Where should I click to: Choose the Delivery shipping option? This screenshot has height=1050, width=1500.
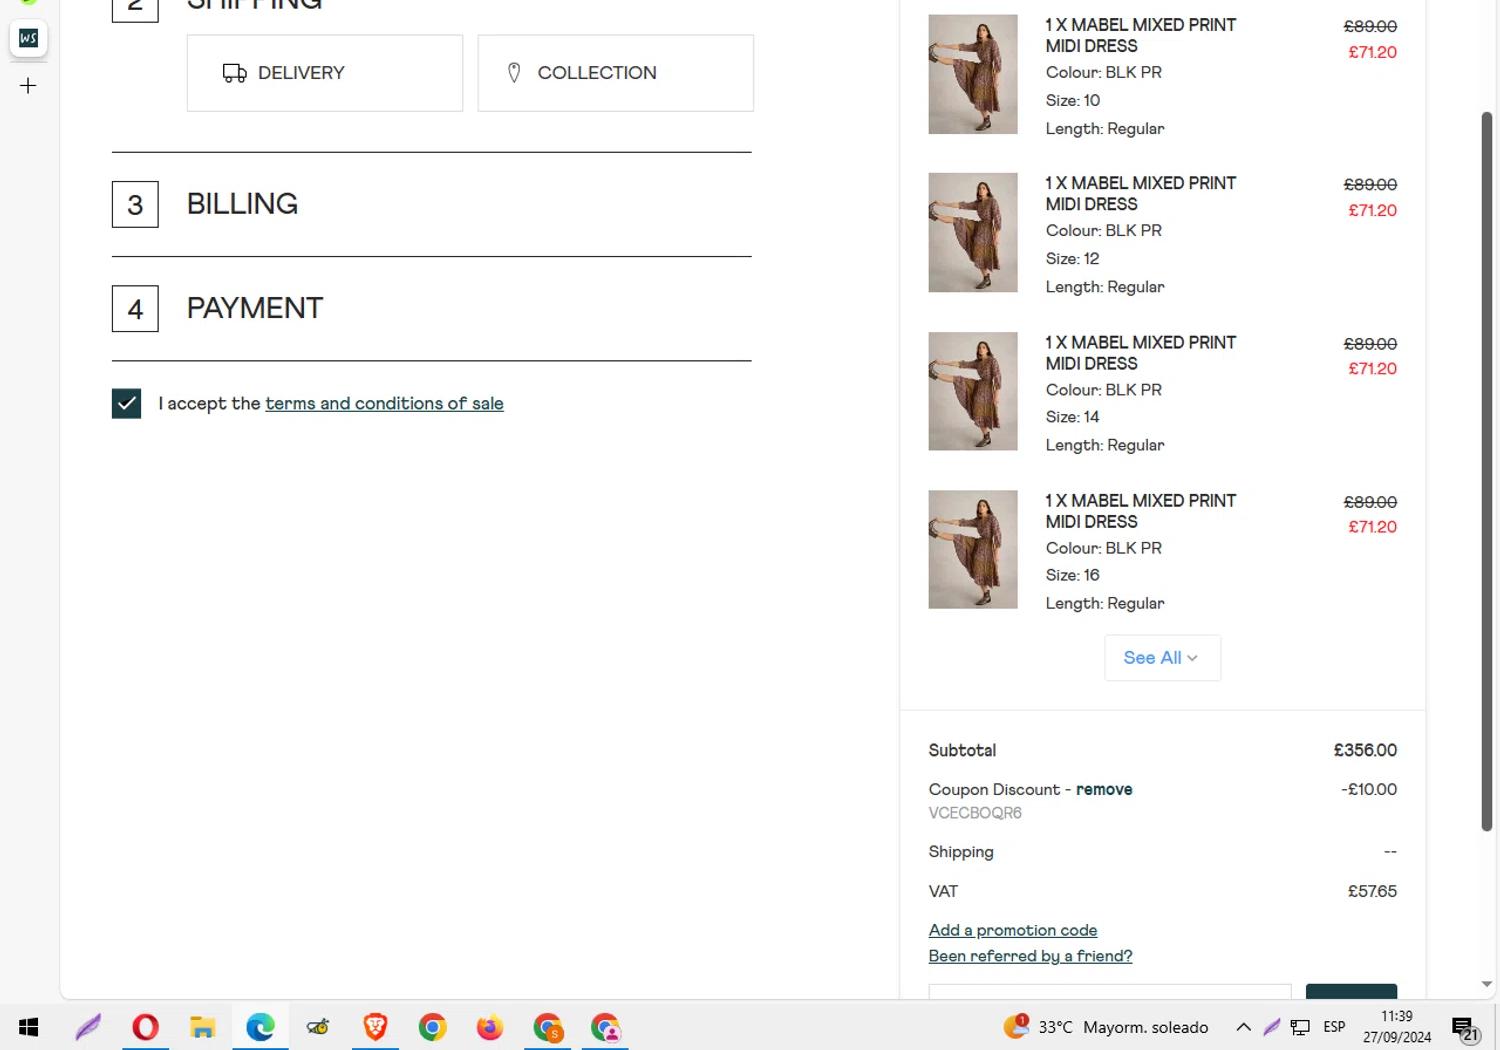[324, 73]
